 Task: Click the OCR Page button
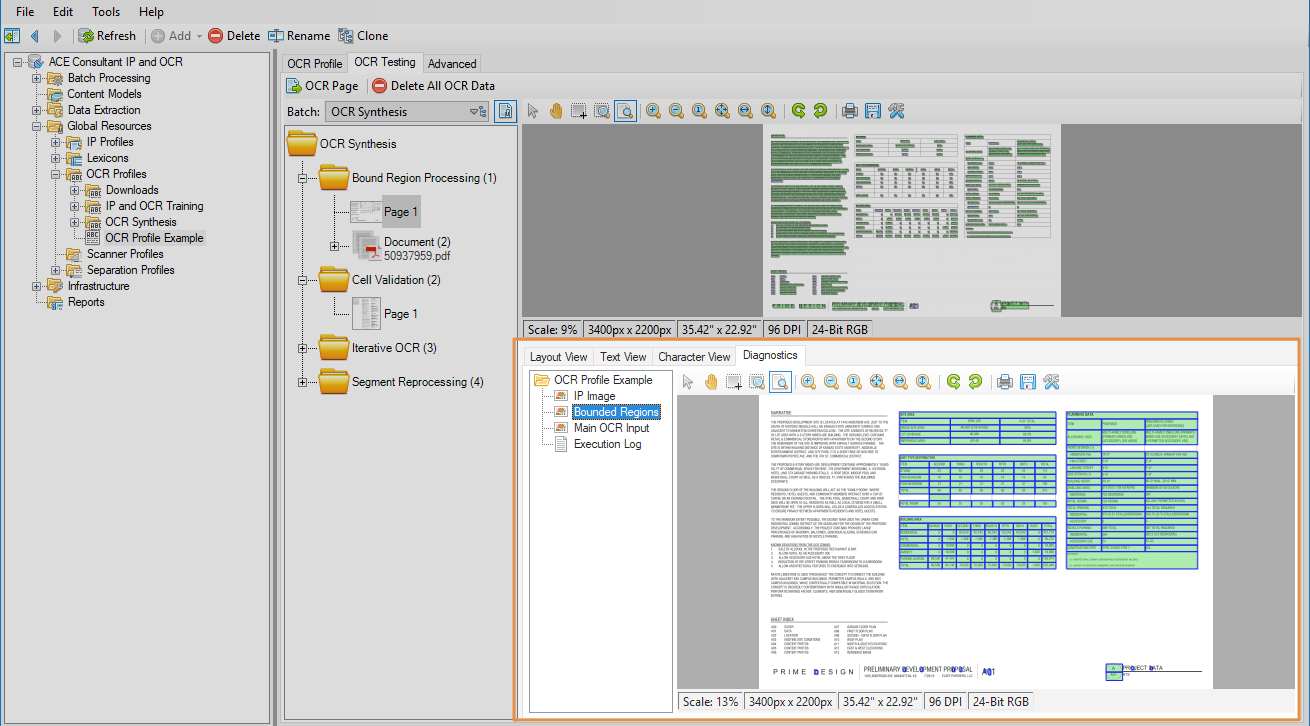(x=323, y=86)
